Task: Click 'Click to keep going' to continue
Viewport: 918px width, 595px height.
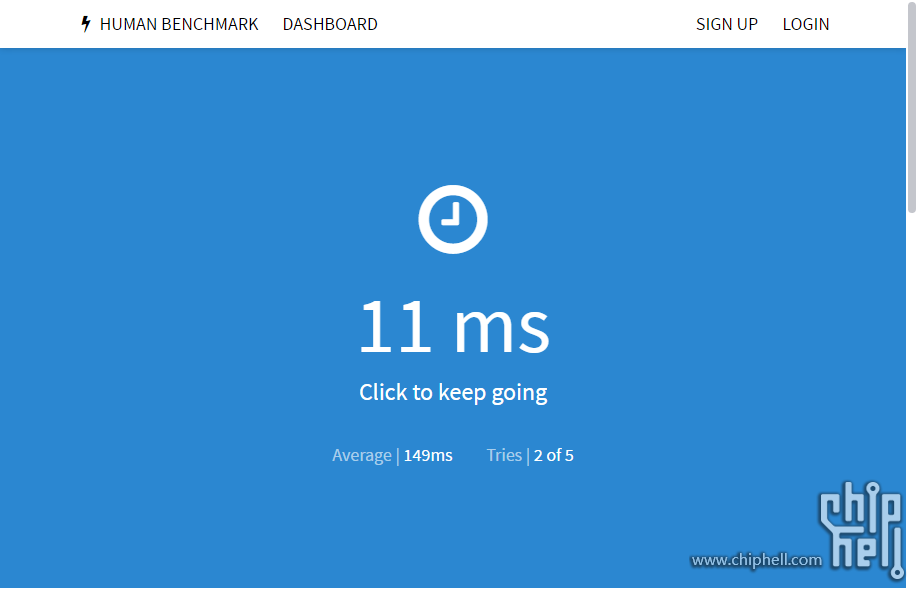Action: [453, 392]
